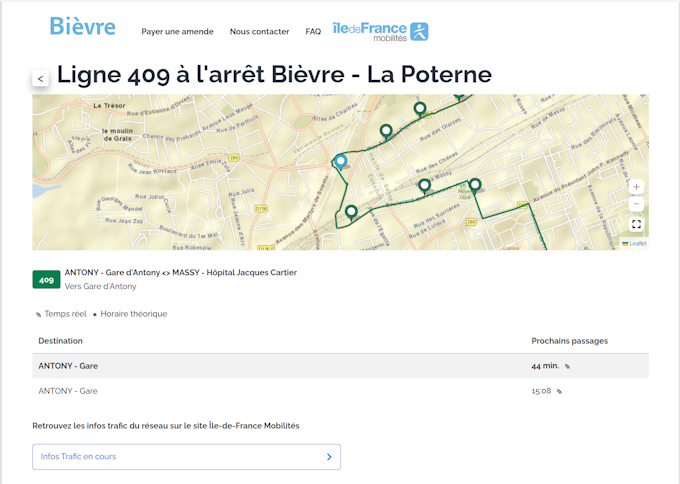
Task: Go to the Nous contacter page
Action: tap(259, 32)
